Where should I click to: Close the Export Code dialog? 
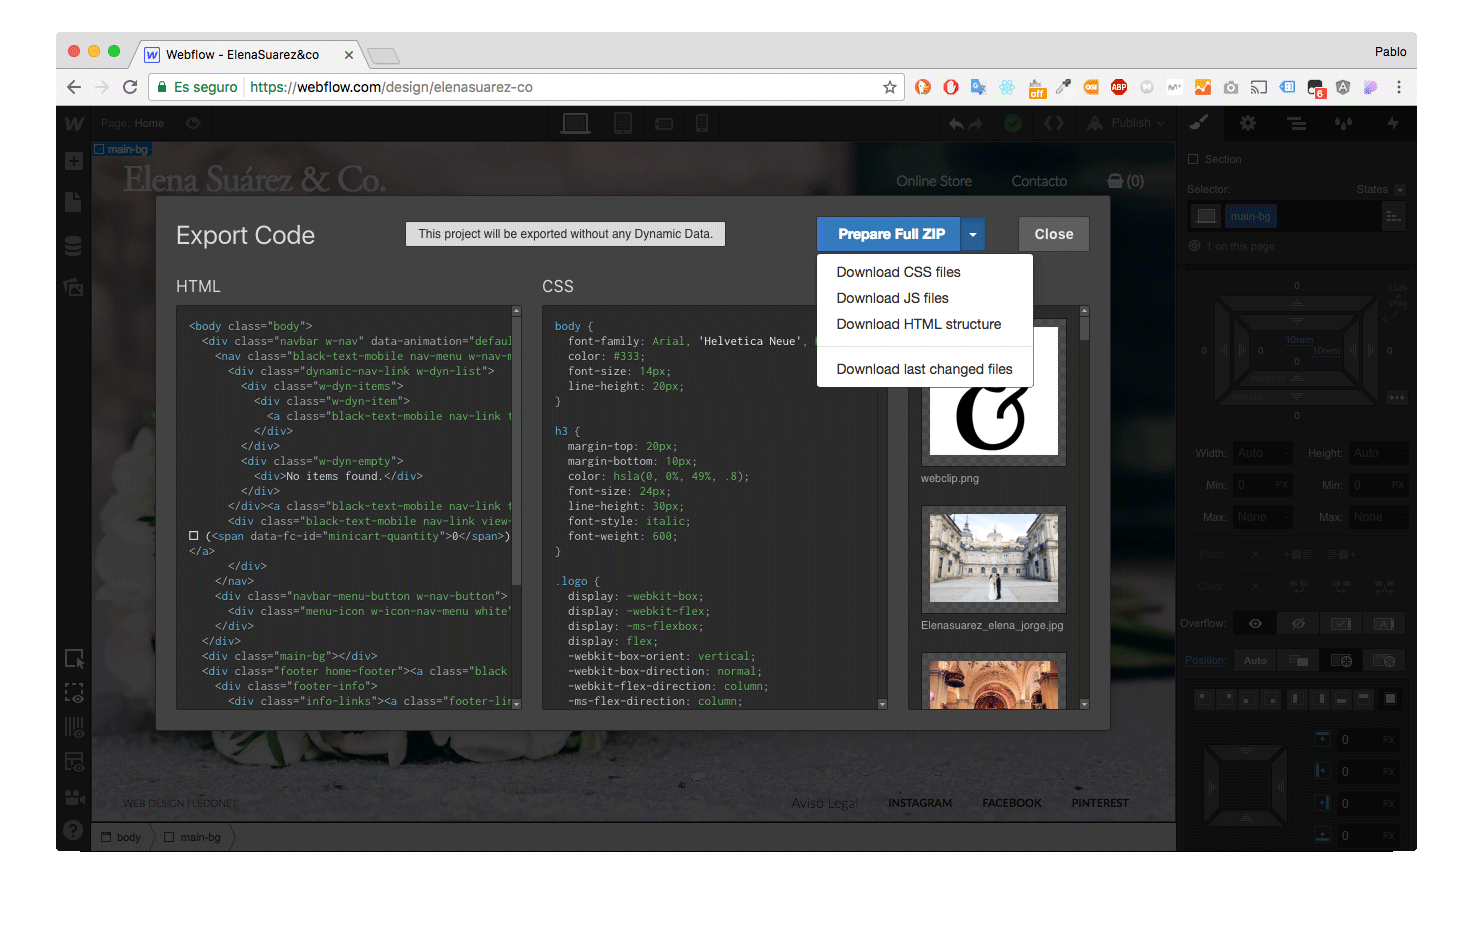tap(1054, 234)
